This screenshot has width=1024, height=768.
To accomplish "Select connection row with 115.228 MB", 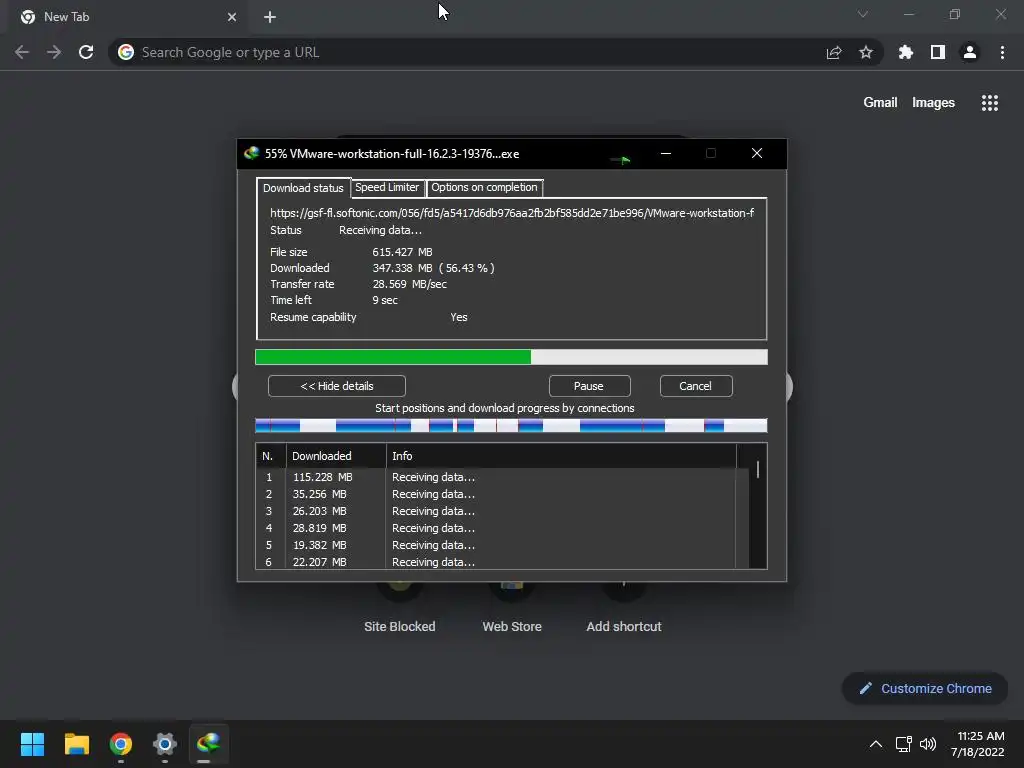I will click(496, 477).
